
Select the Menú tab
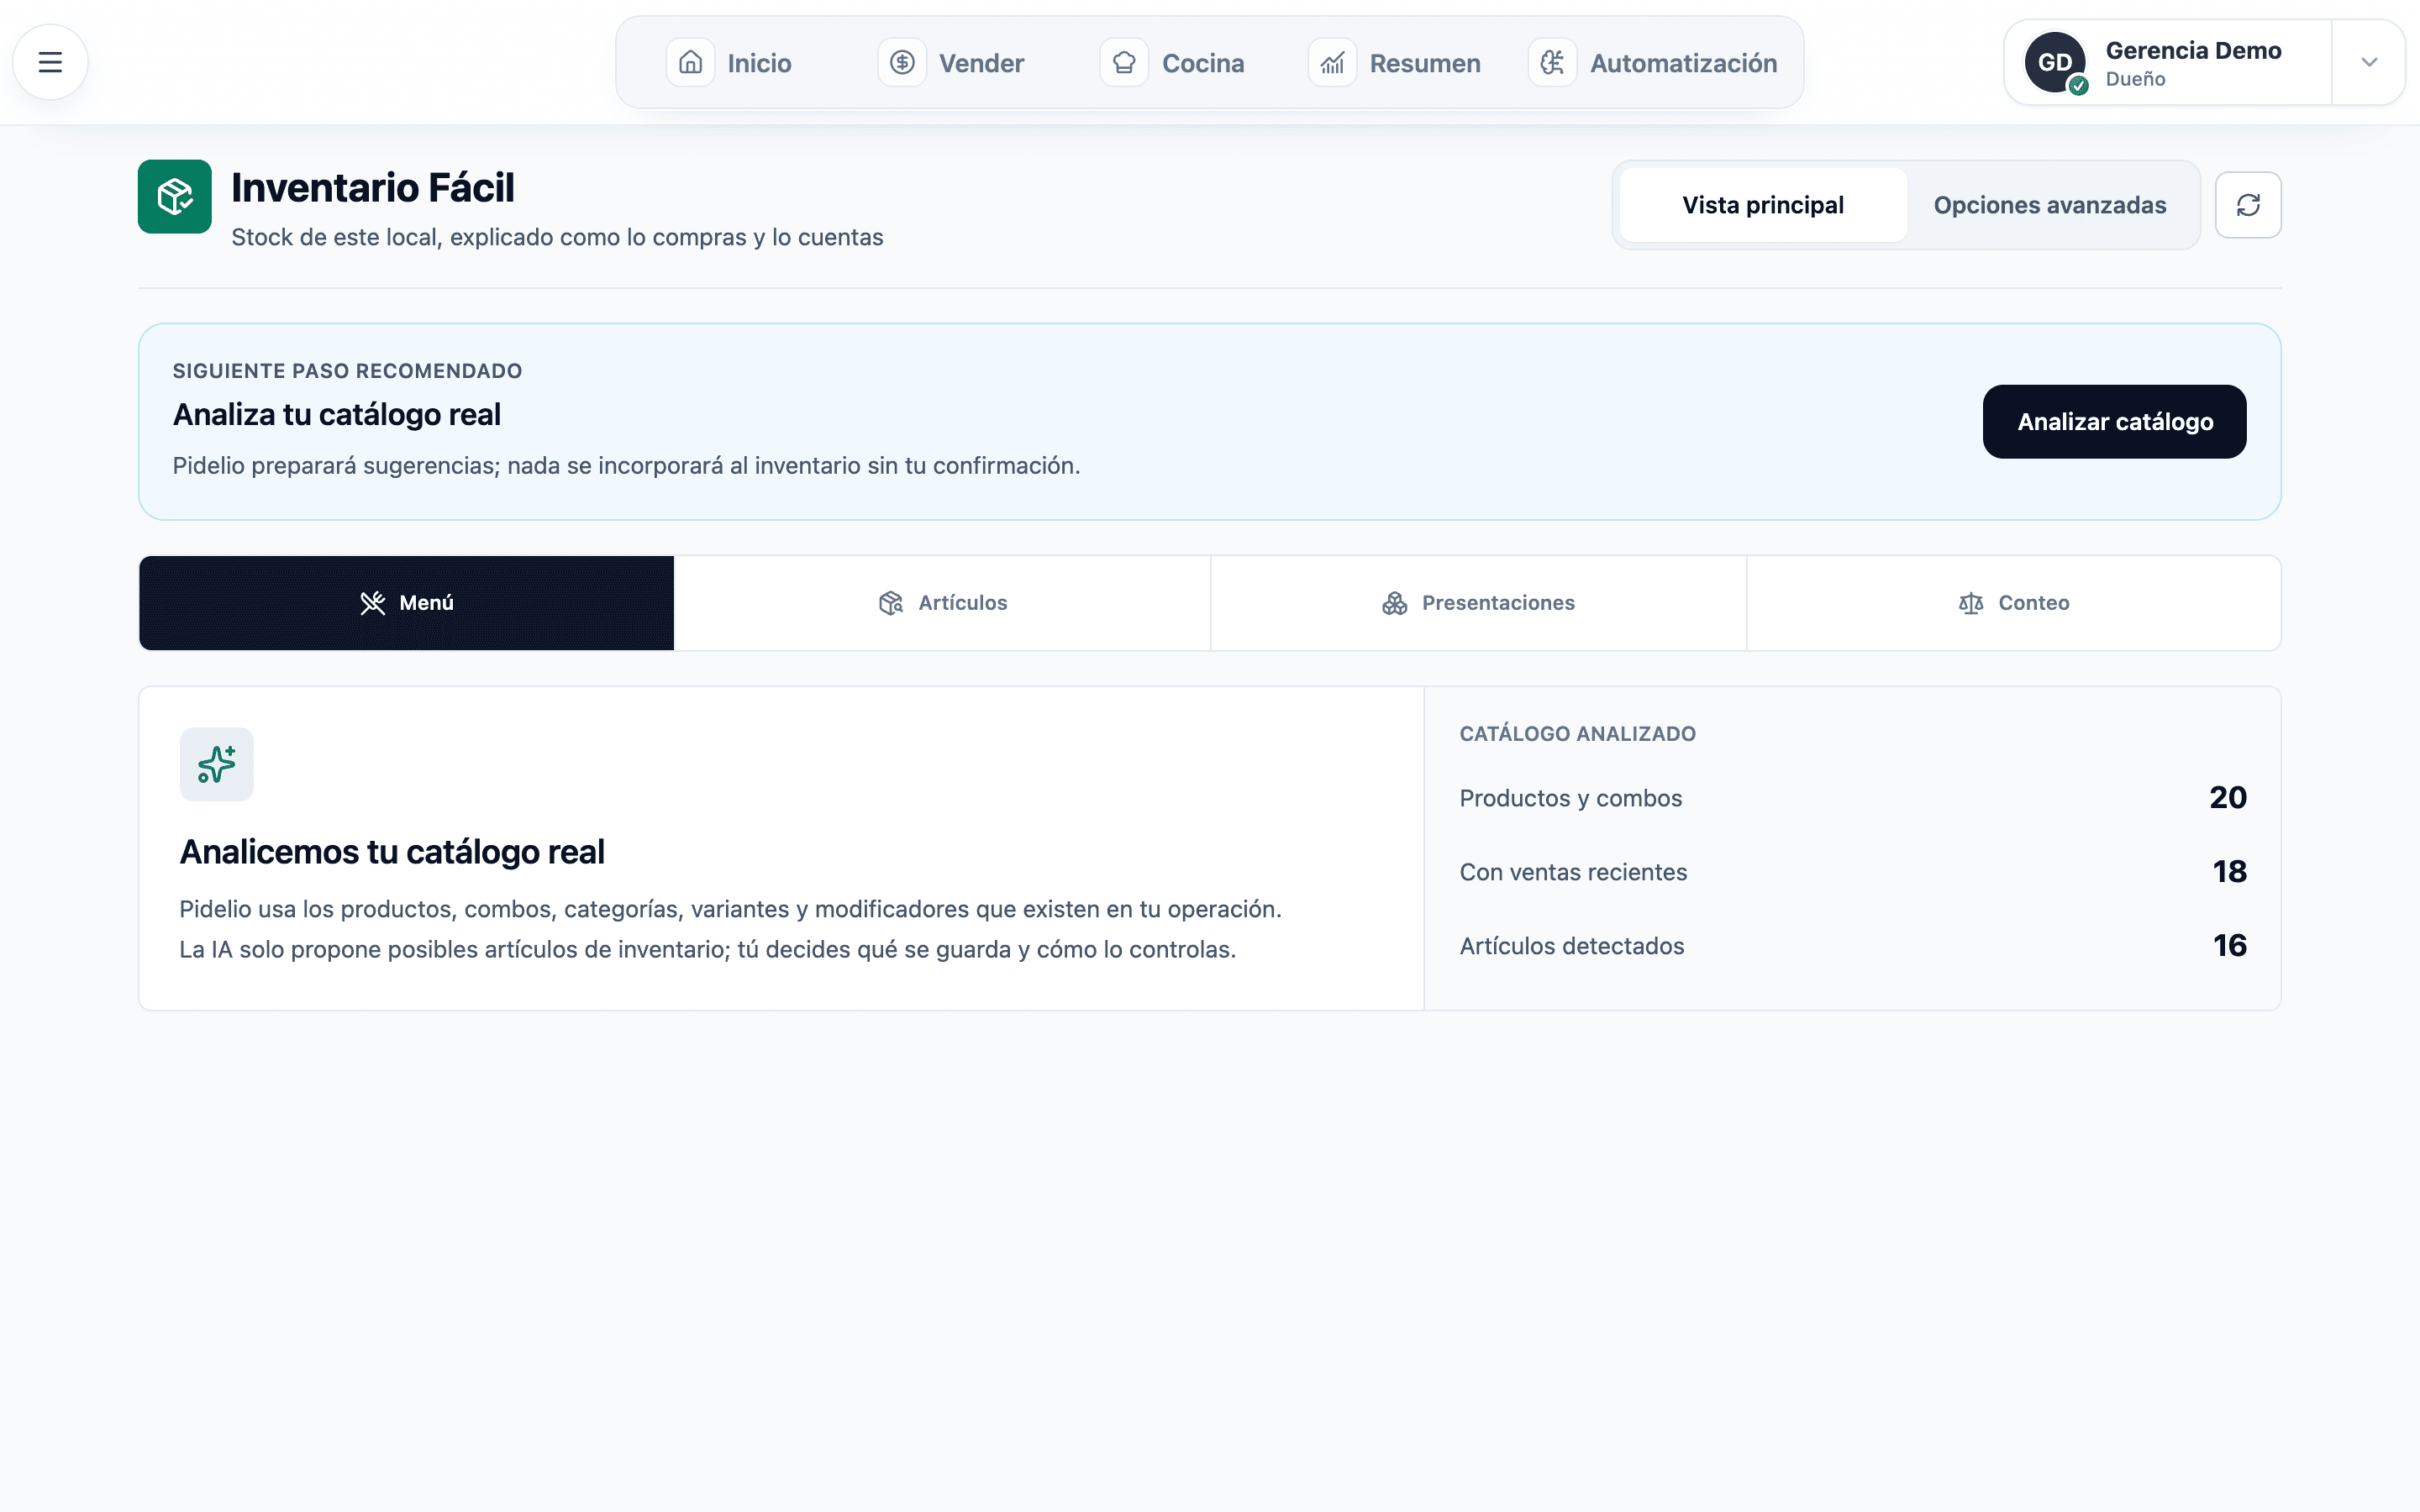point(406,603)
